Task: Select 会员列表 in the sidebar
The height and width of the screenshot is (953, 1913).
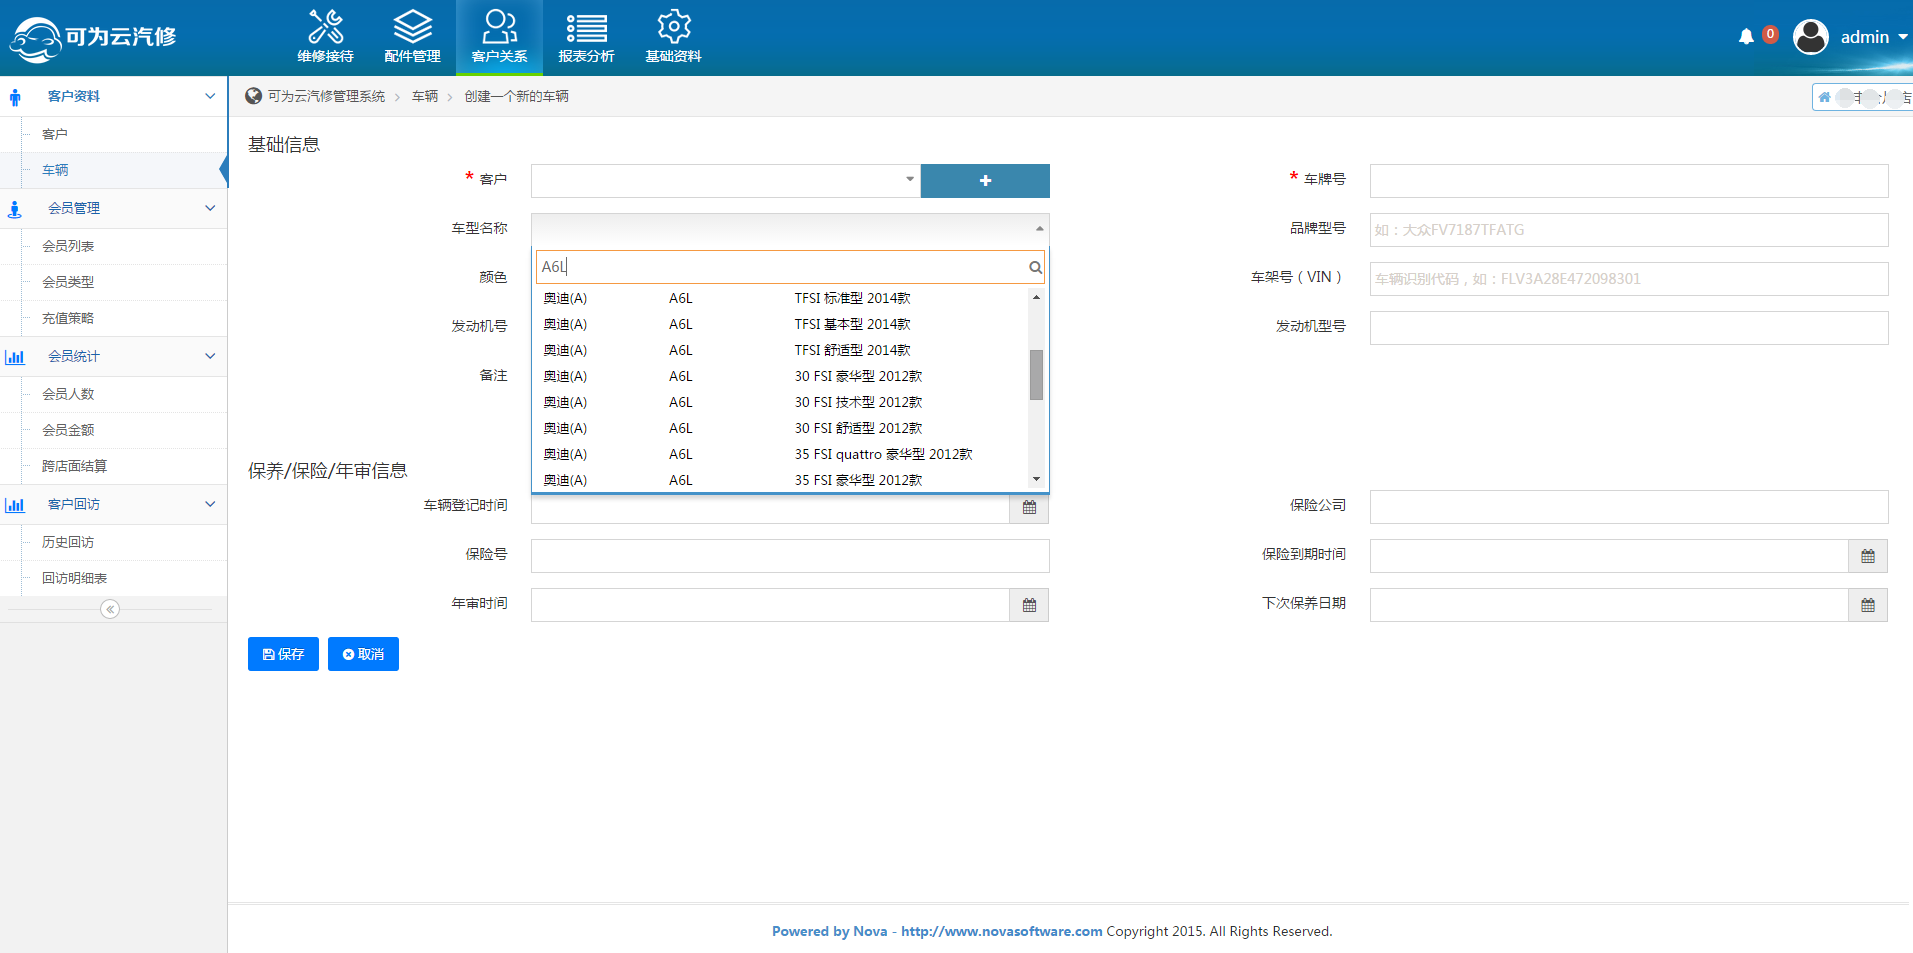Action: click(68, 246)
